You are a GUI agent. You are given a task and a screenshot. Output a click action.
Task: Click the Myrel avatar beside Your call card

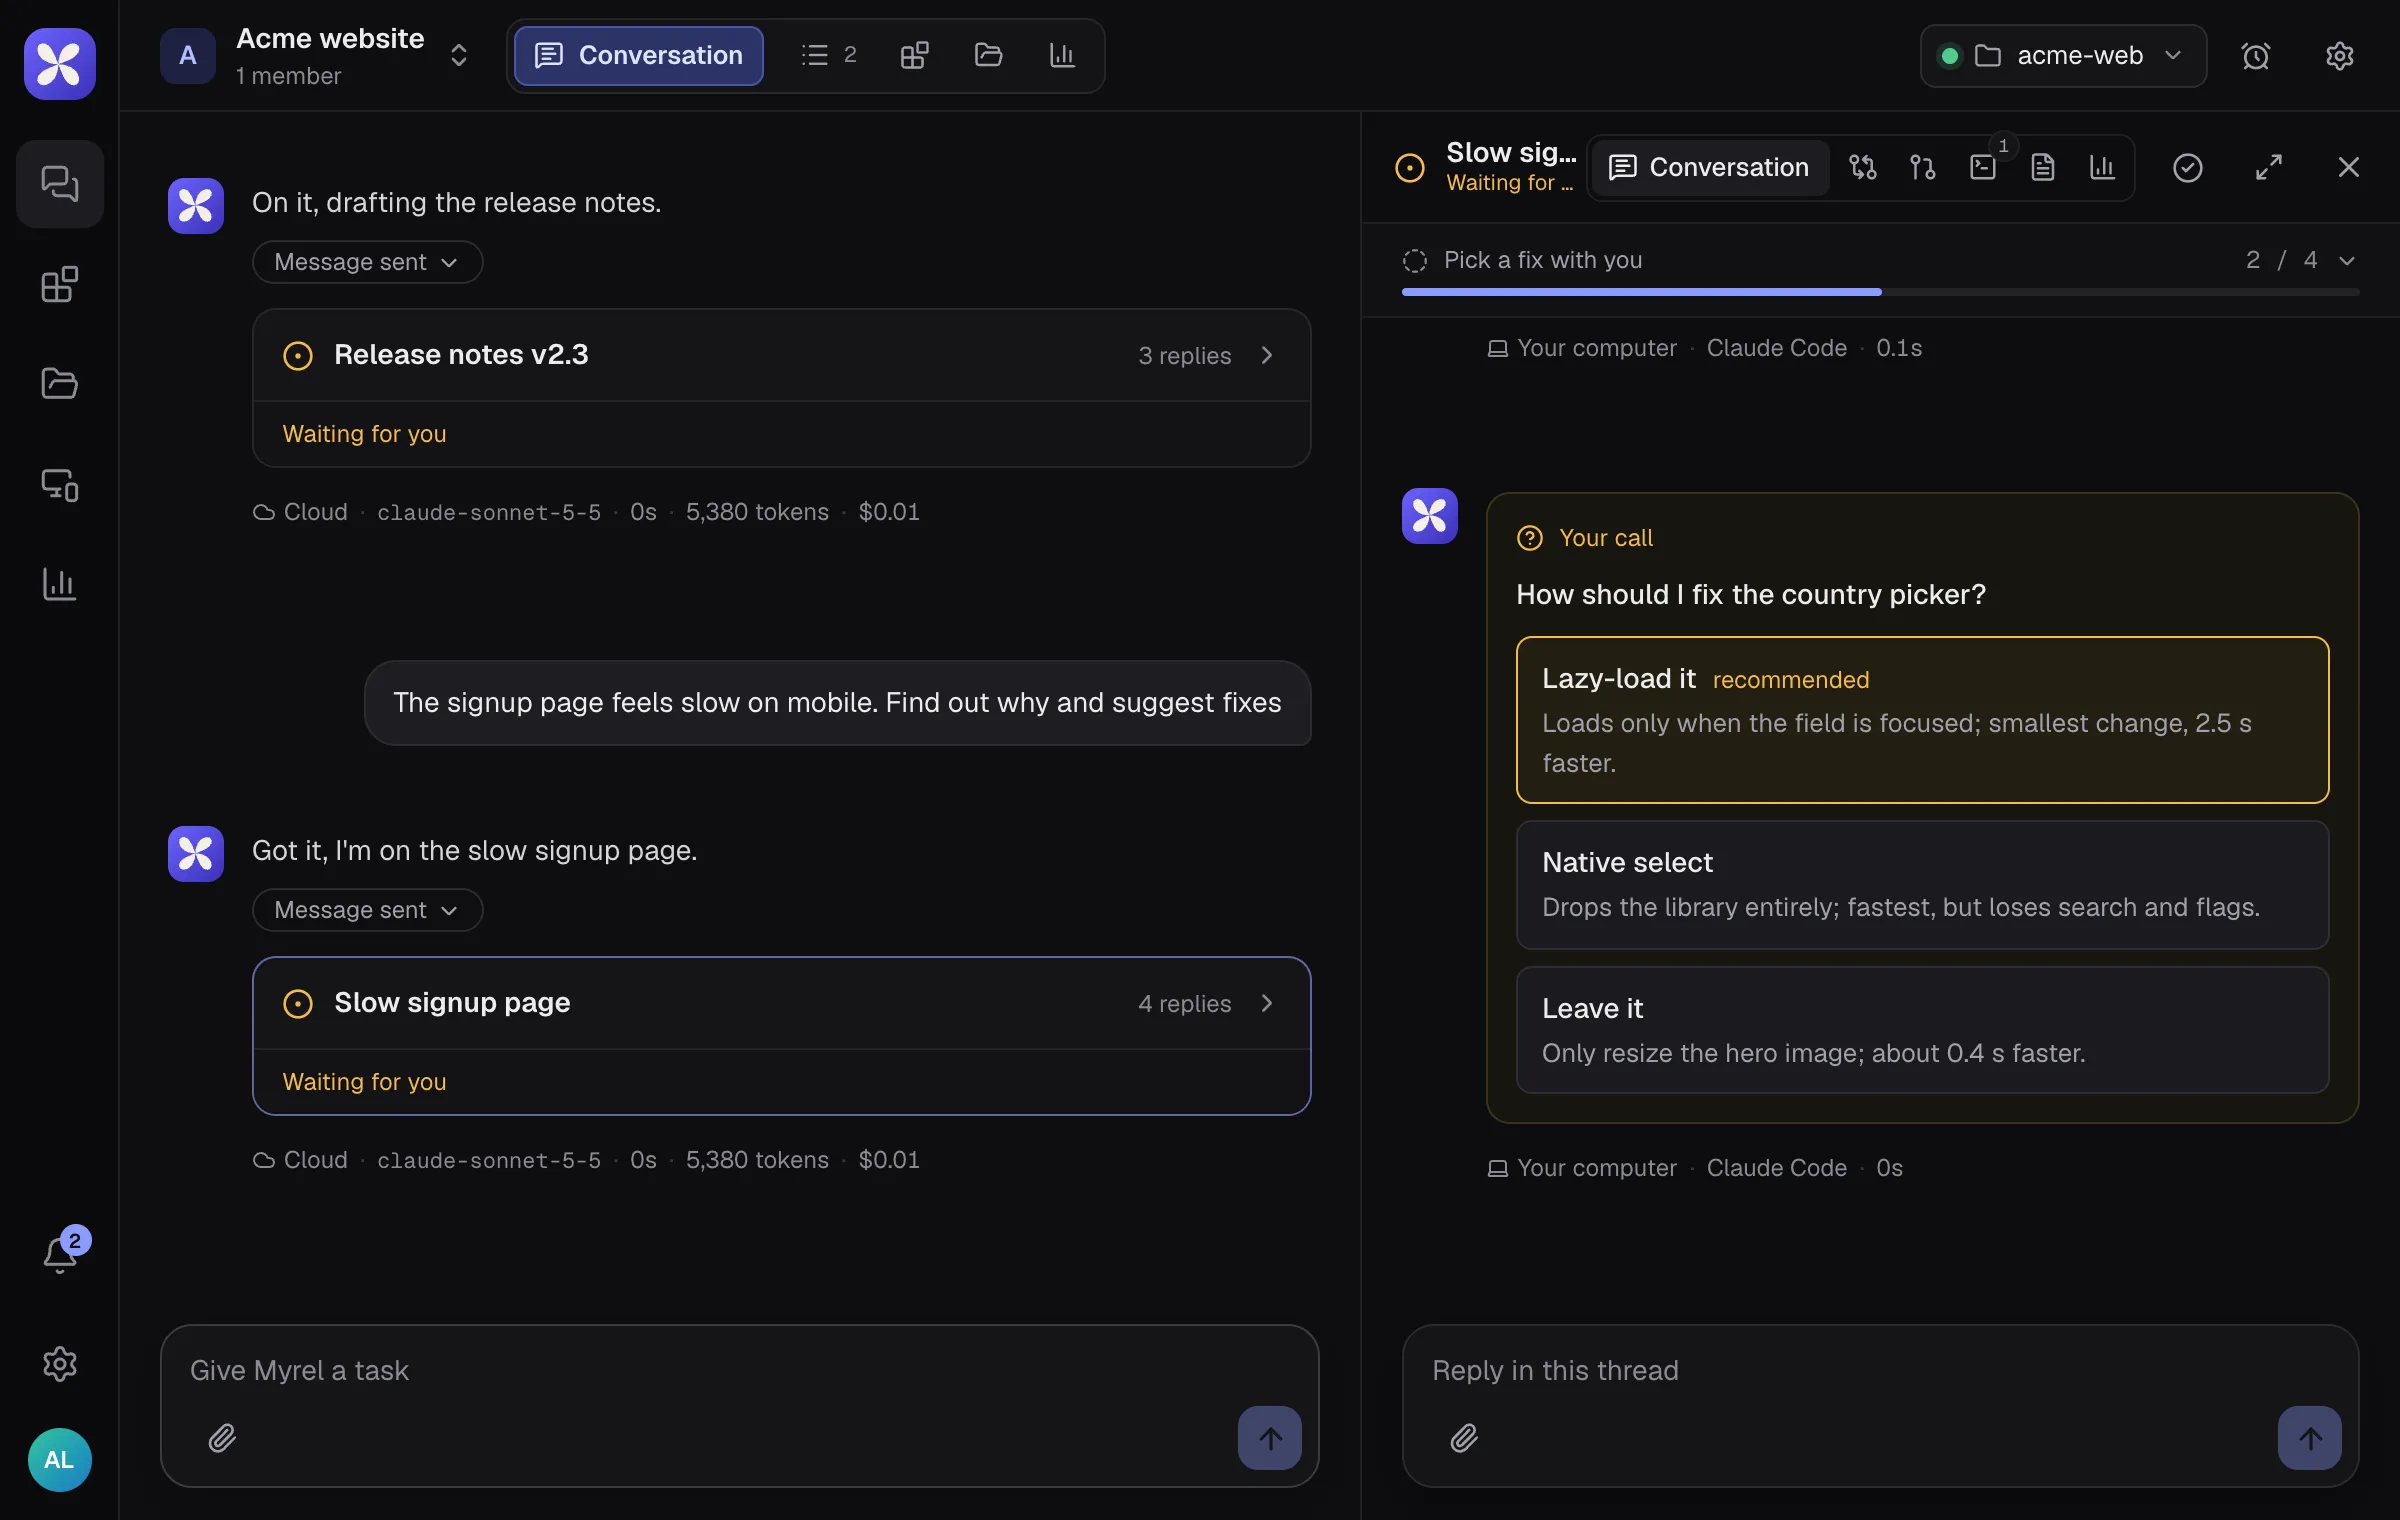pyautogui.click(x=1430, y=516)
